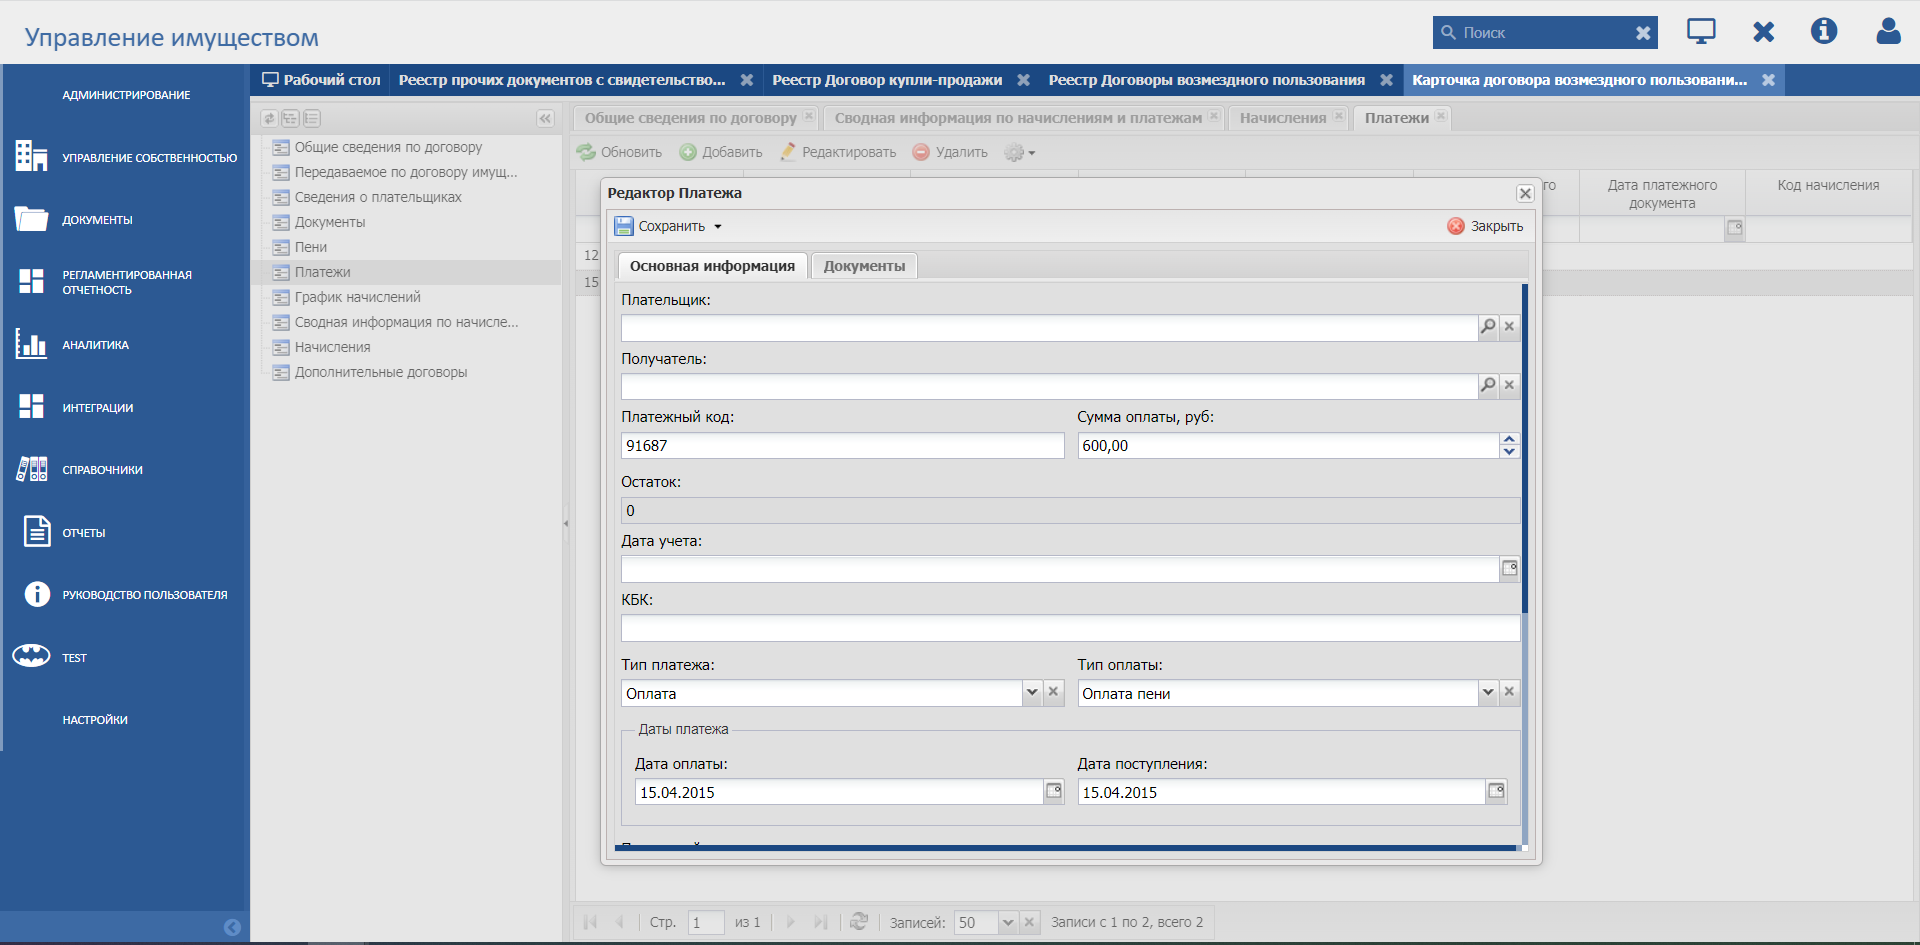
Task: Expand the Тип оплаты dropdown
Action: click(x=1488, y=693)
